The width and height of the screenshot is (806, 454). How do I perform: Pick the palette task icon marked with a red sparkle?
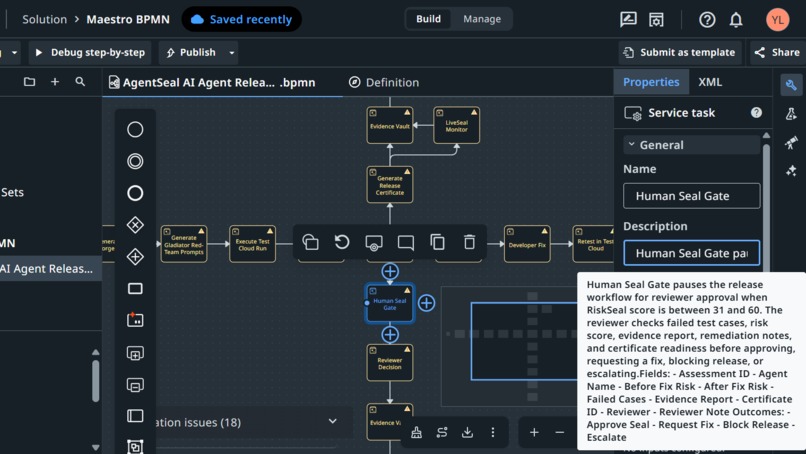(135, 320)
